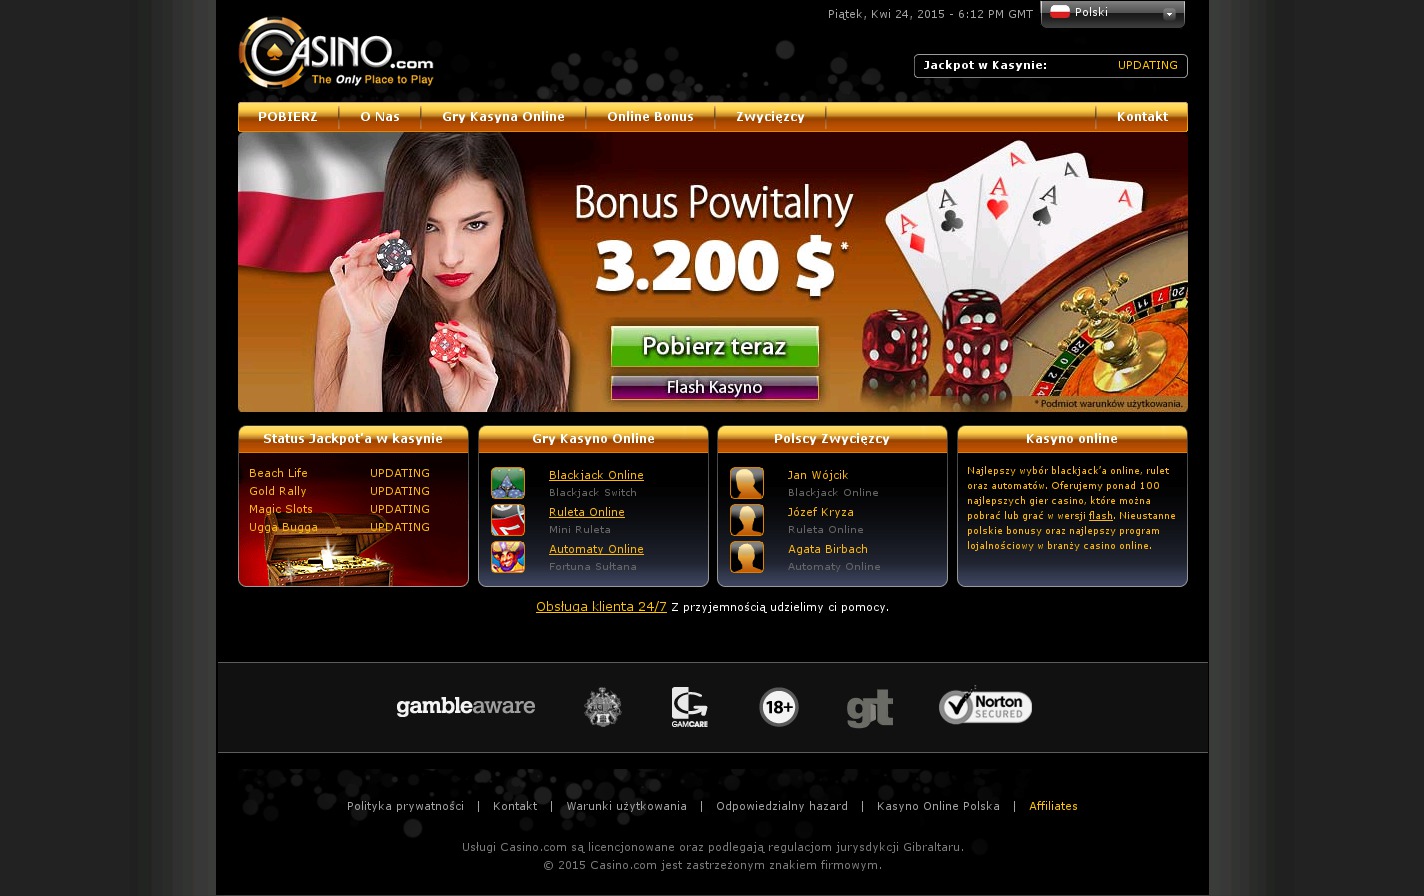Click the Norton Secured badge
The image size is (1424, 896).
tap(985, 705)
